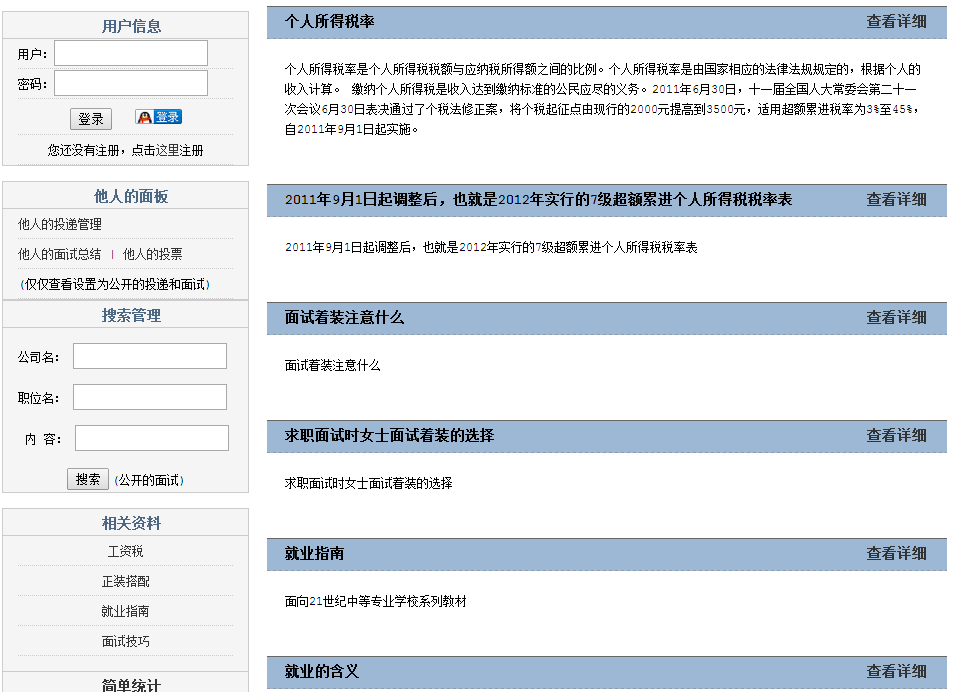
Task: View details of 就业的含义 article
Action: tap(896, 672)
